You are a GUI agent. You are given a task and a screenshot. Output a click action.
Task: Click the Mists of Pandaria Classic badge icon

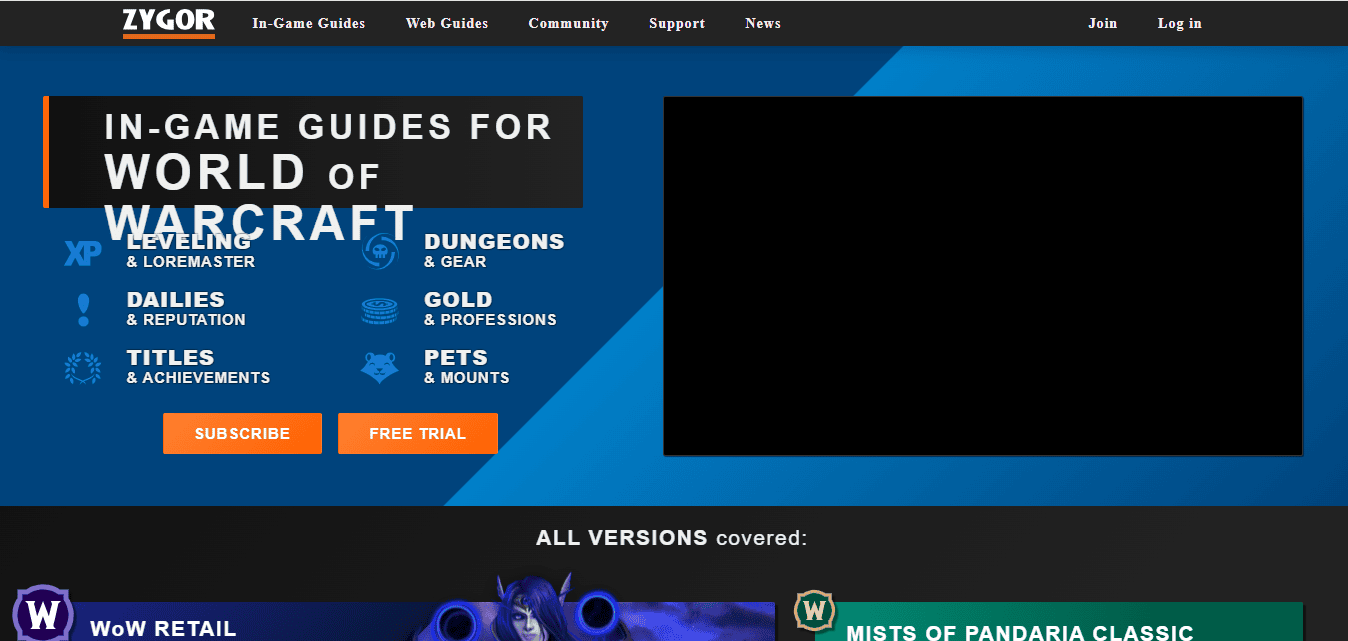815,610
